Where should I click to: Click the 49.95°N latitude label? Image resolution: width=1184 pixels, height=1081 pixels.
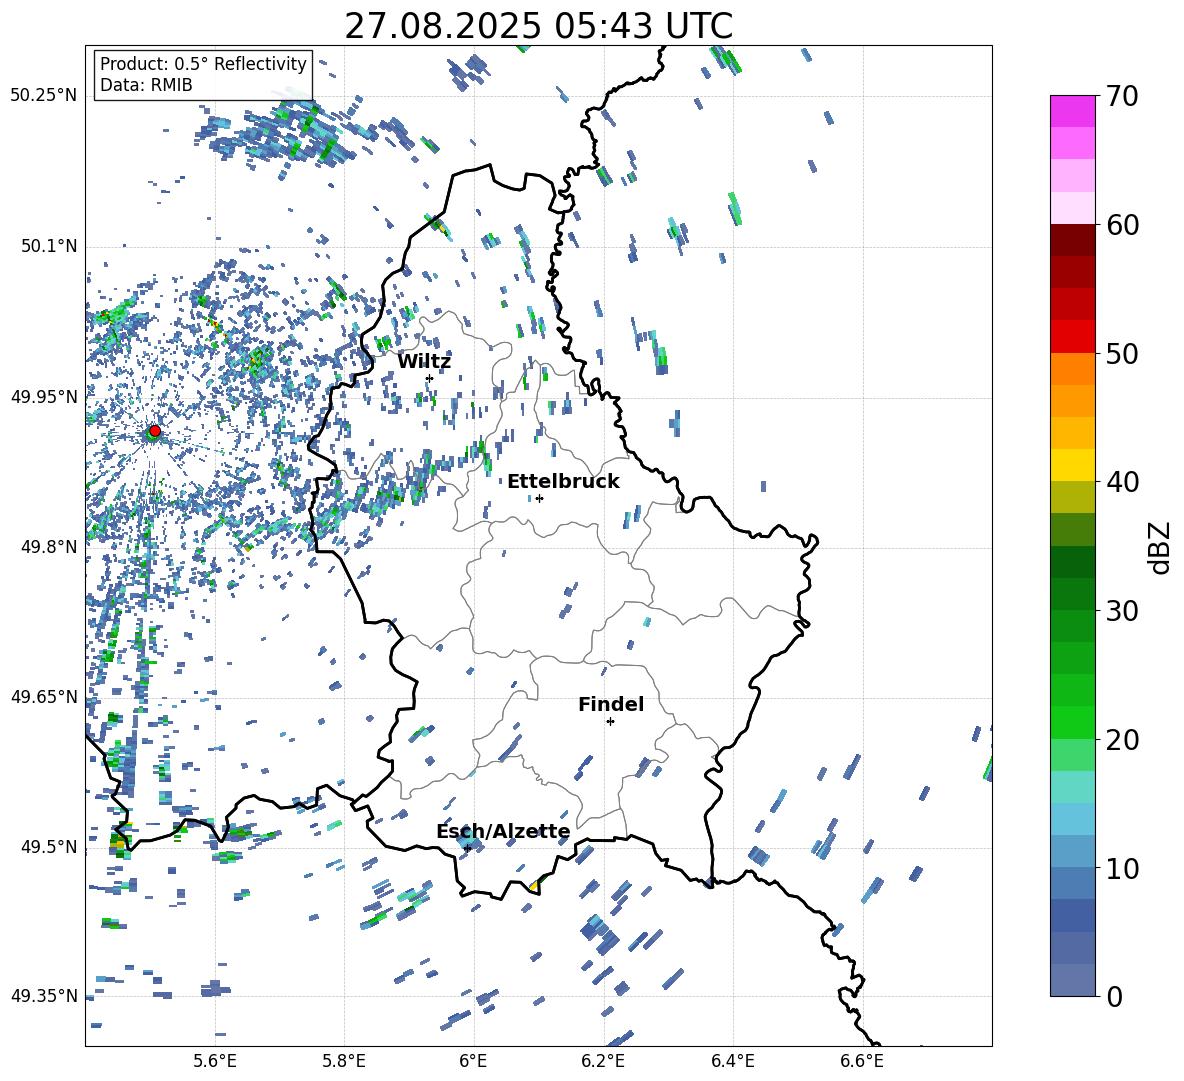(44, 397)
